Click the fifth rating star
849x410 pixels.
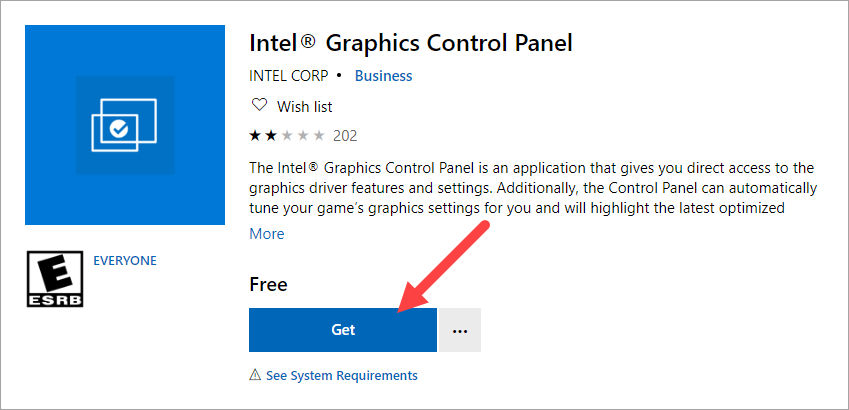pyautogui.click(x=319, y=136)
